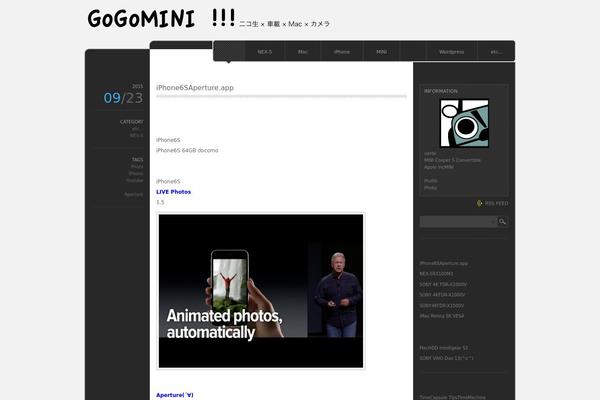The height and width of the screenshot is (400, 600).
Task: Open recent post NEX-5RX100M3 in right sidebar
Action: coord(436,274)
